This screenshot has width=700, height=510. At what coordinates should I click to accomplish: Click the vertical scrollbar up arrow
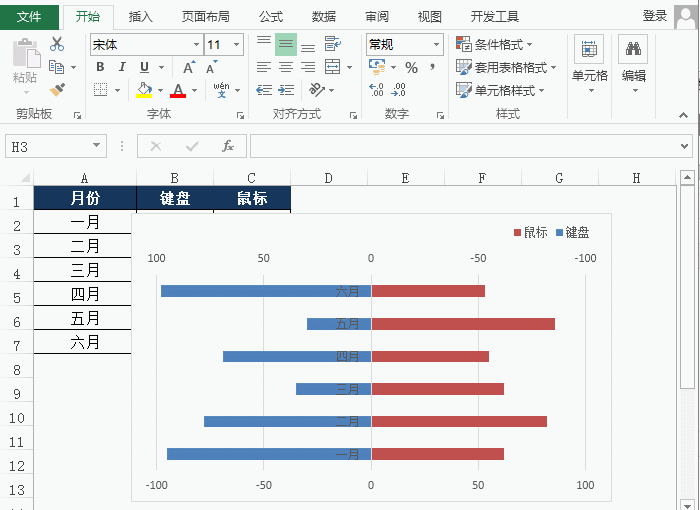(687, 177)
